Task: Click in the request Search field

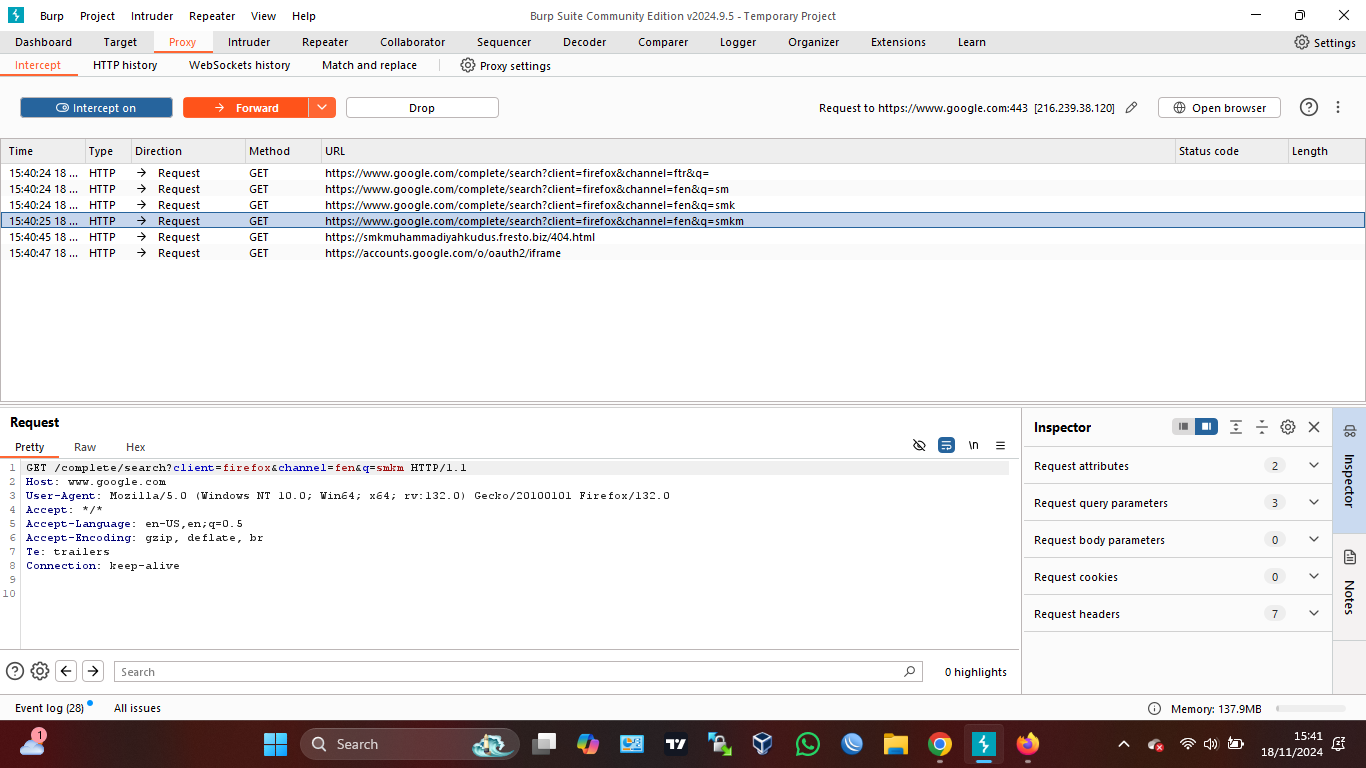Action: (x=518, y=671)
